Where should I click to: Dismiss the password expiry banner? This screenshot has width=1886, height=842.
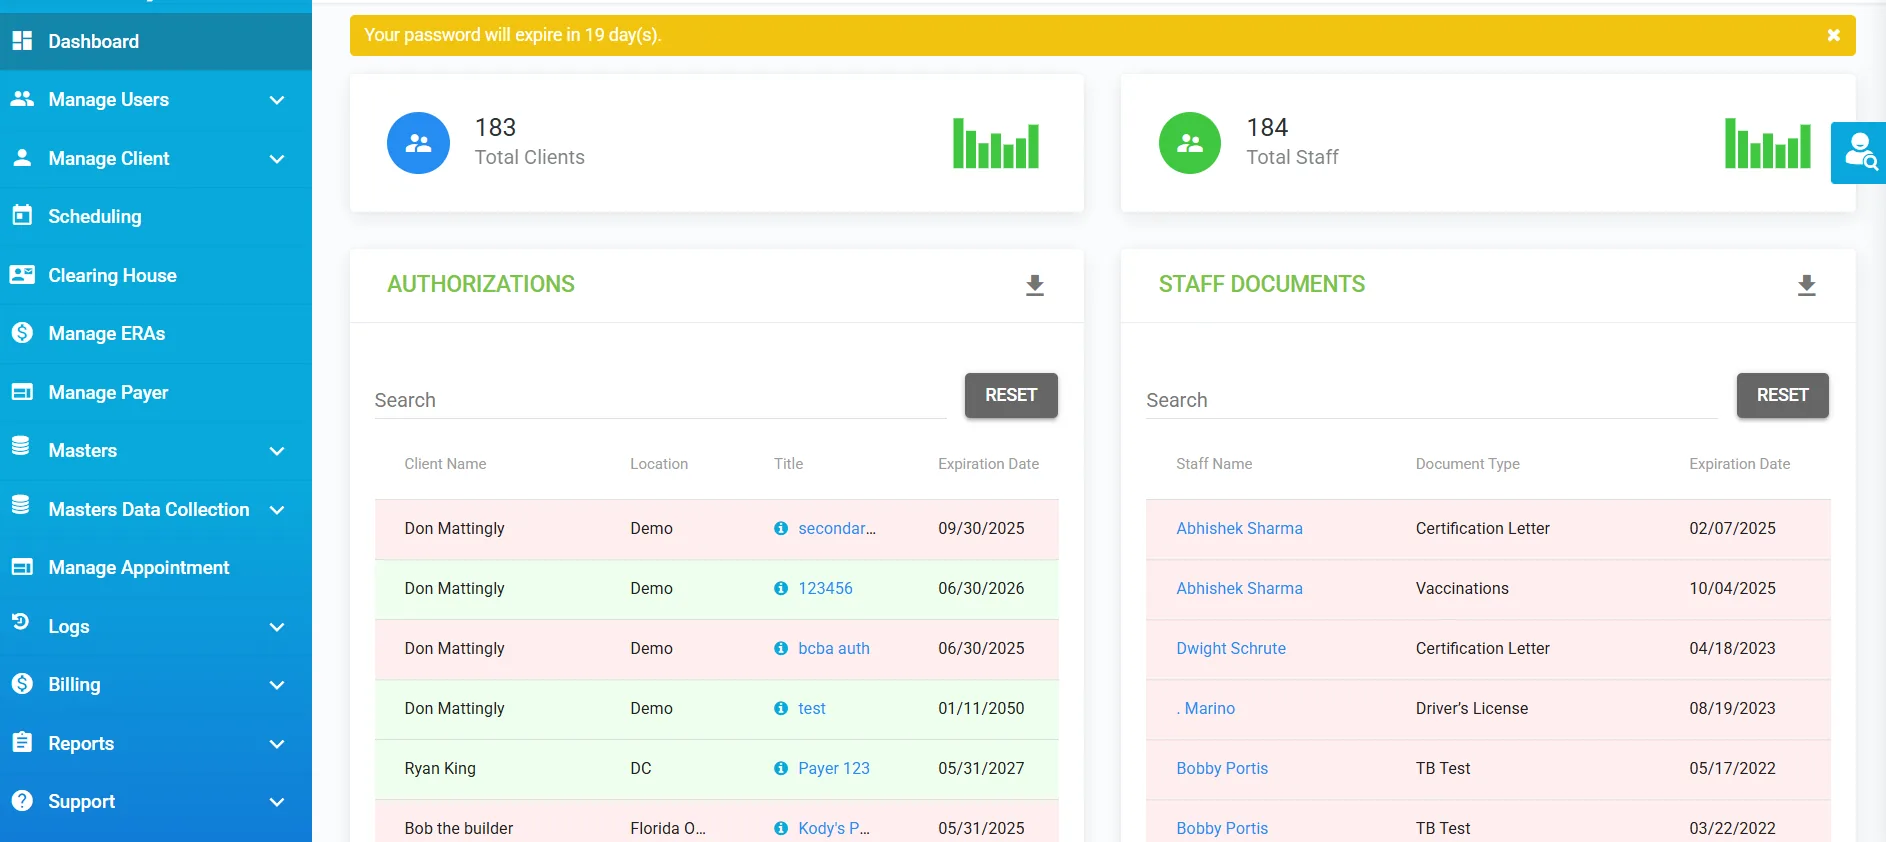[x=1833, y=35]
